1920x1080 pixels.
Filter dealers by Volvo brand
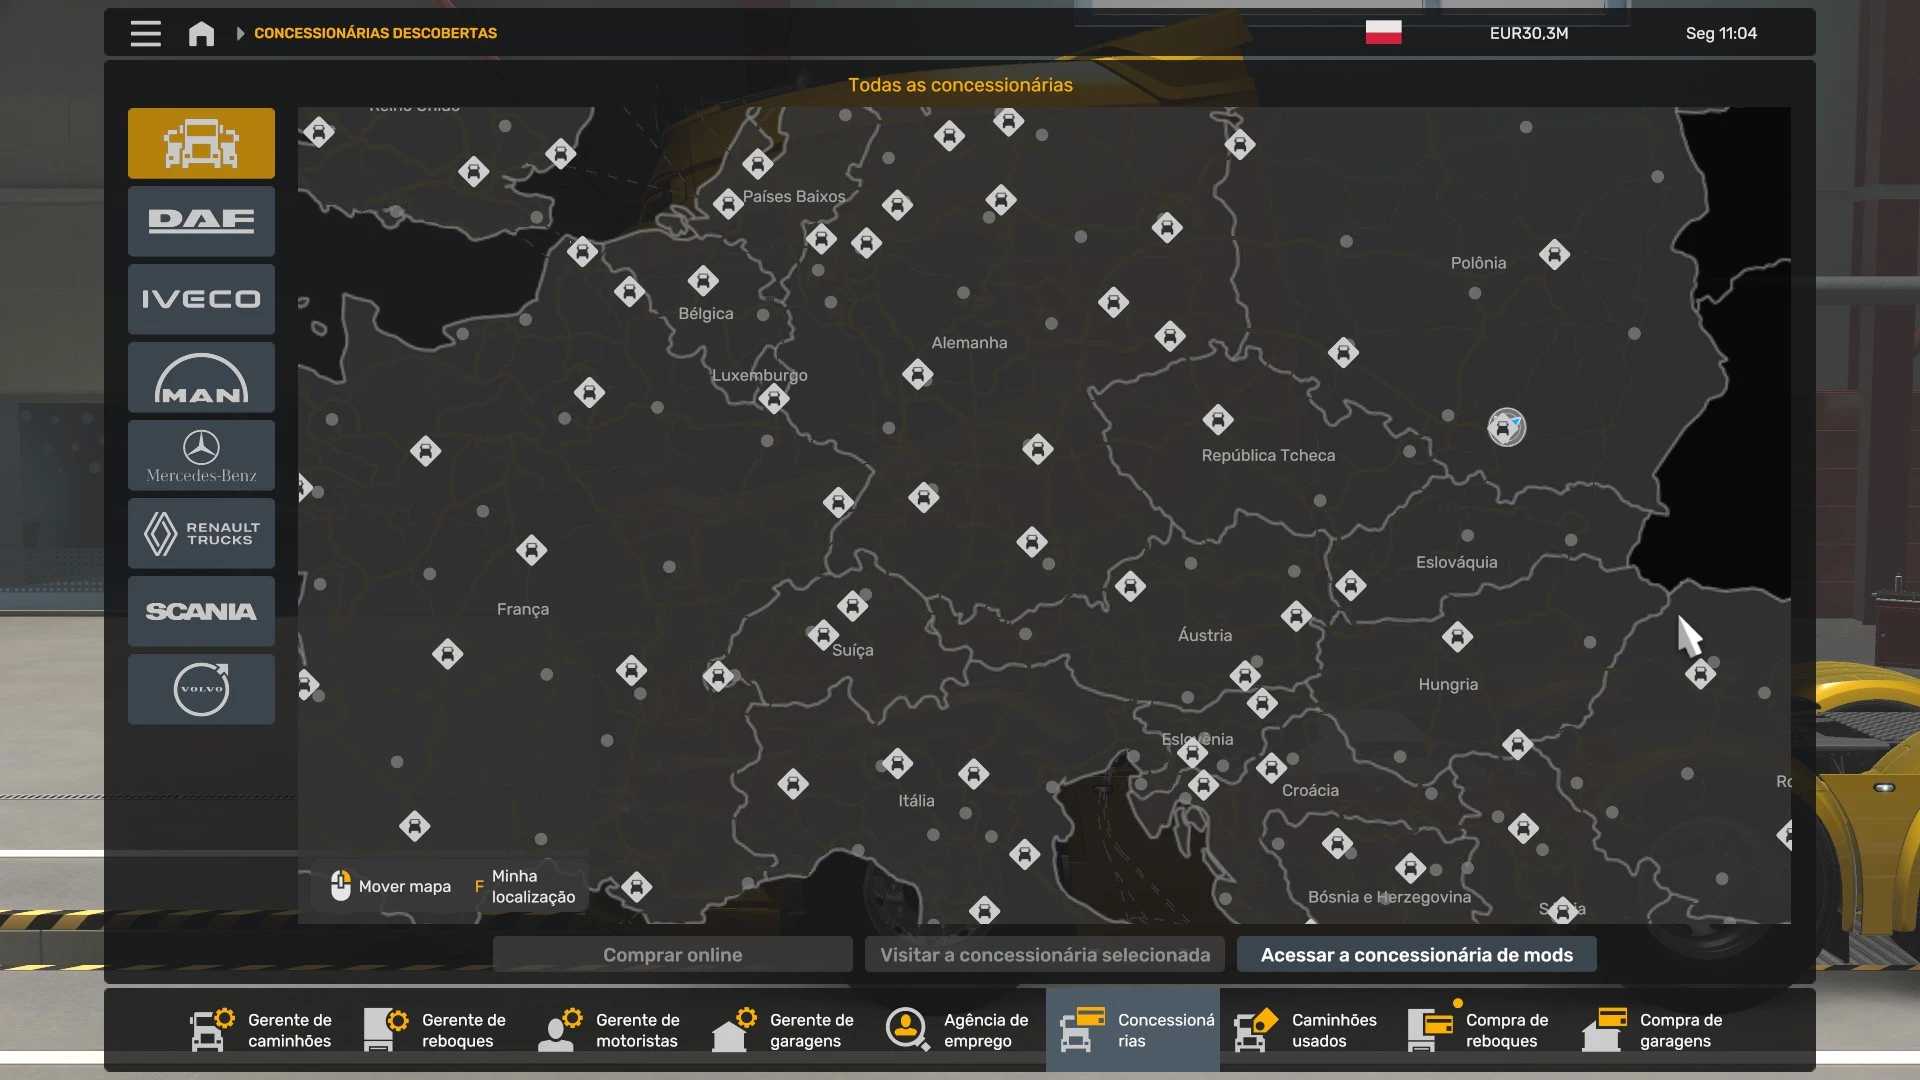pos(201,689)
